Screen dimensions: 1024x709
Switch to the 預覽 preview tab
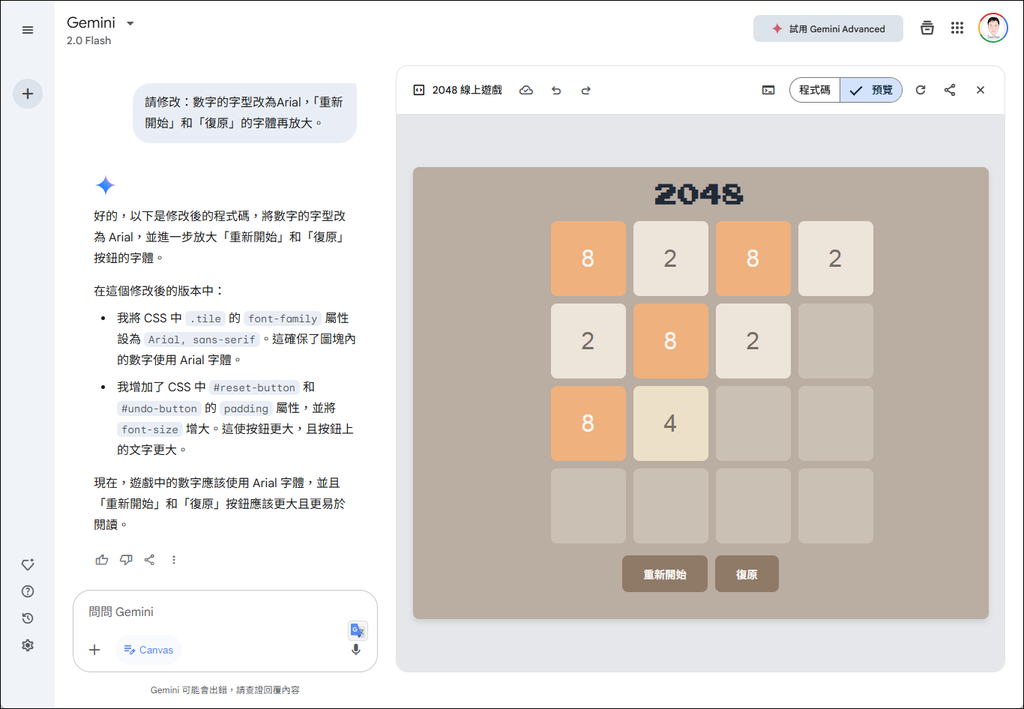pos(871,90)
